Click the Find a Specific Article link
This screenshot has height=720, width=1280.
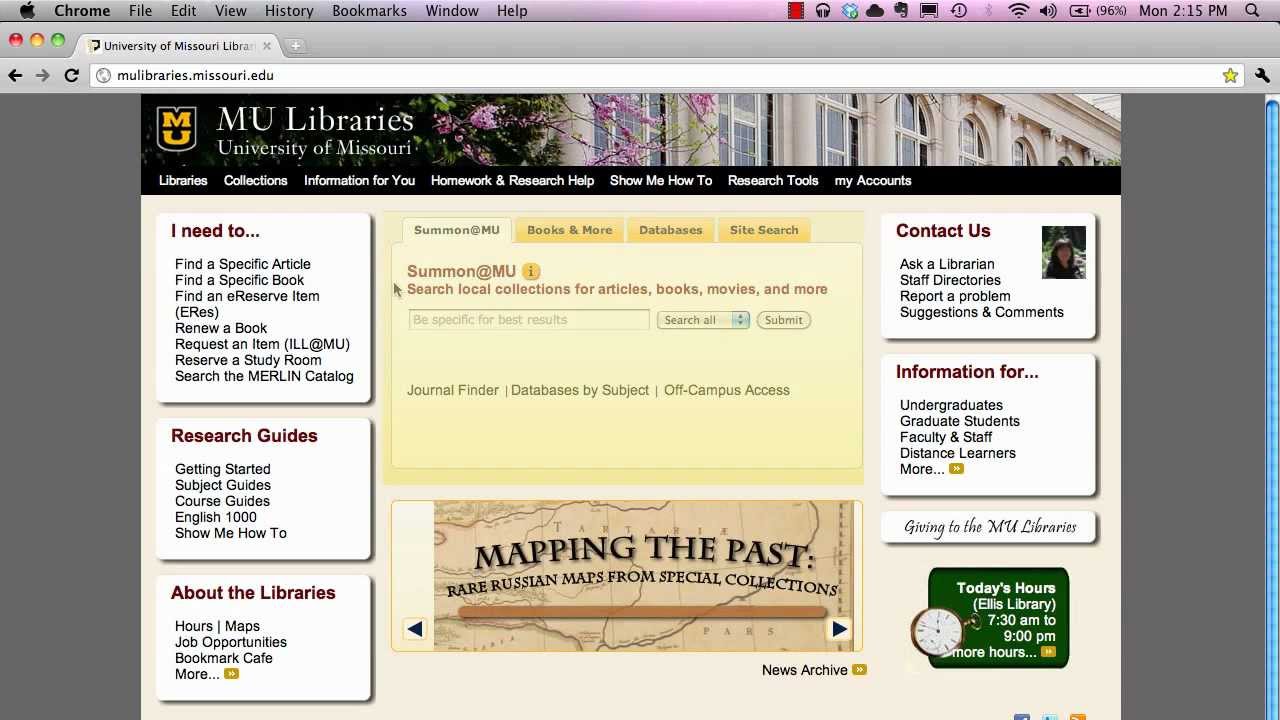243,264
